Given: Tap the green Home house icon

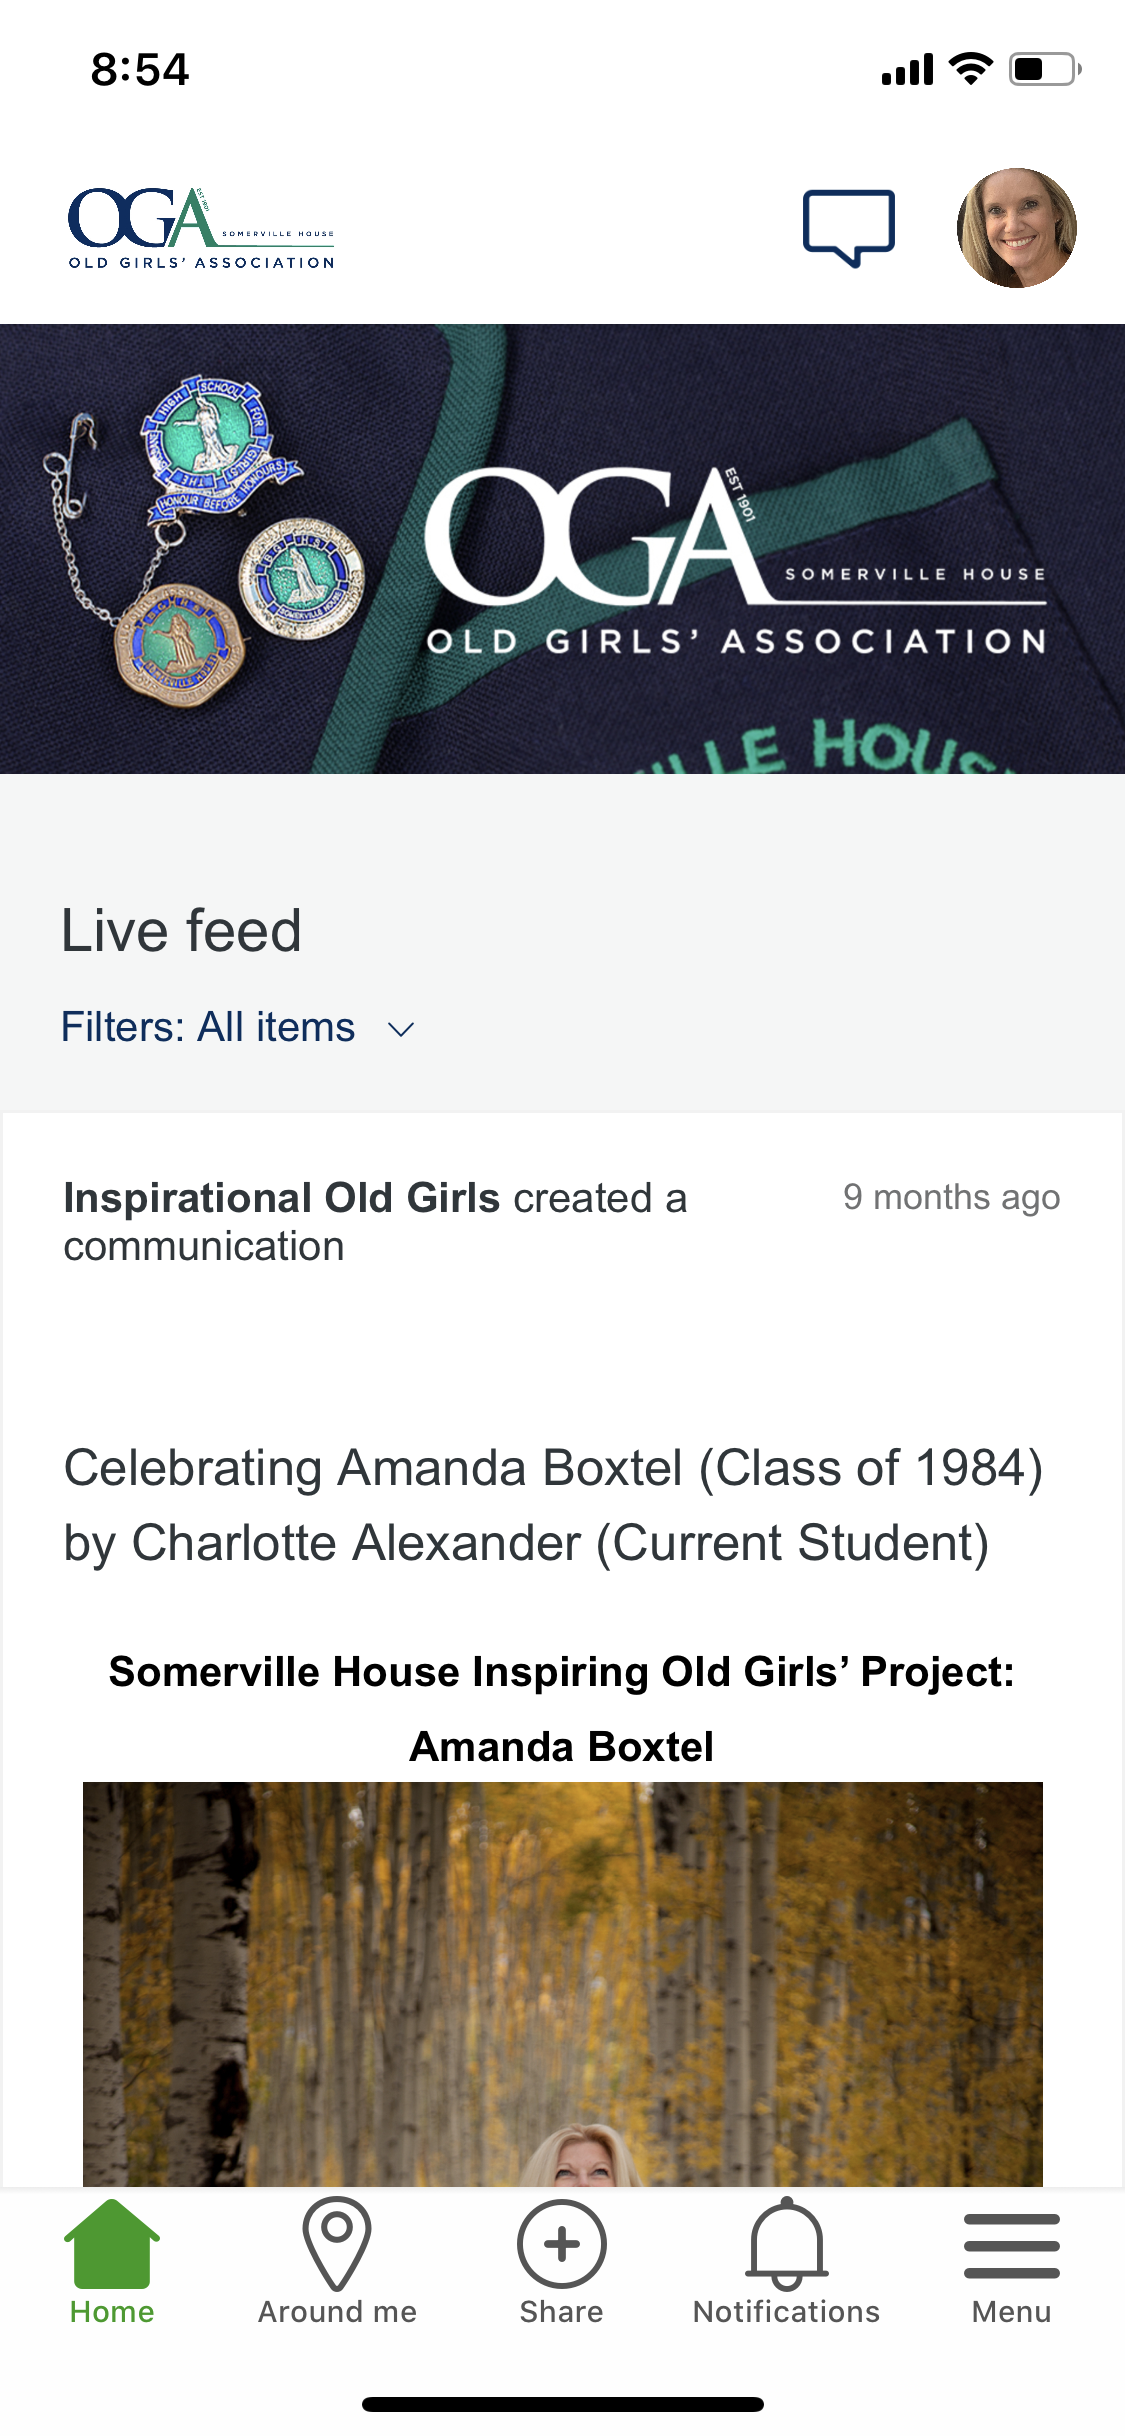Looking at the screenshot, I should (112, 2244).
